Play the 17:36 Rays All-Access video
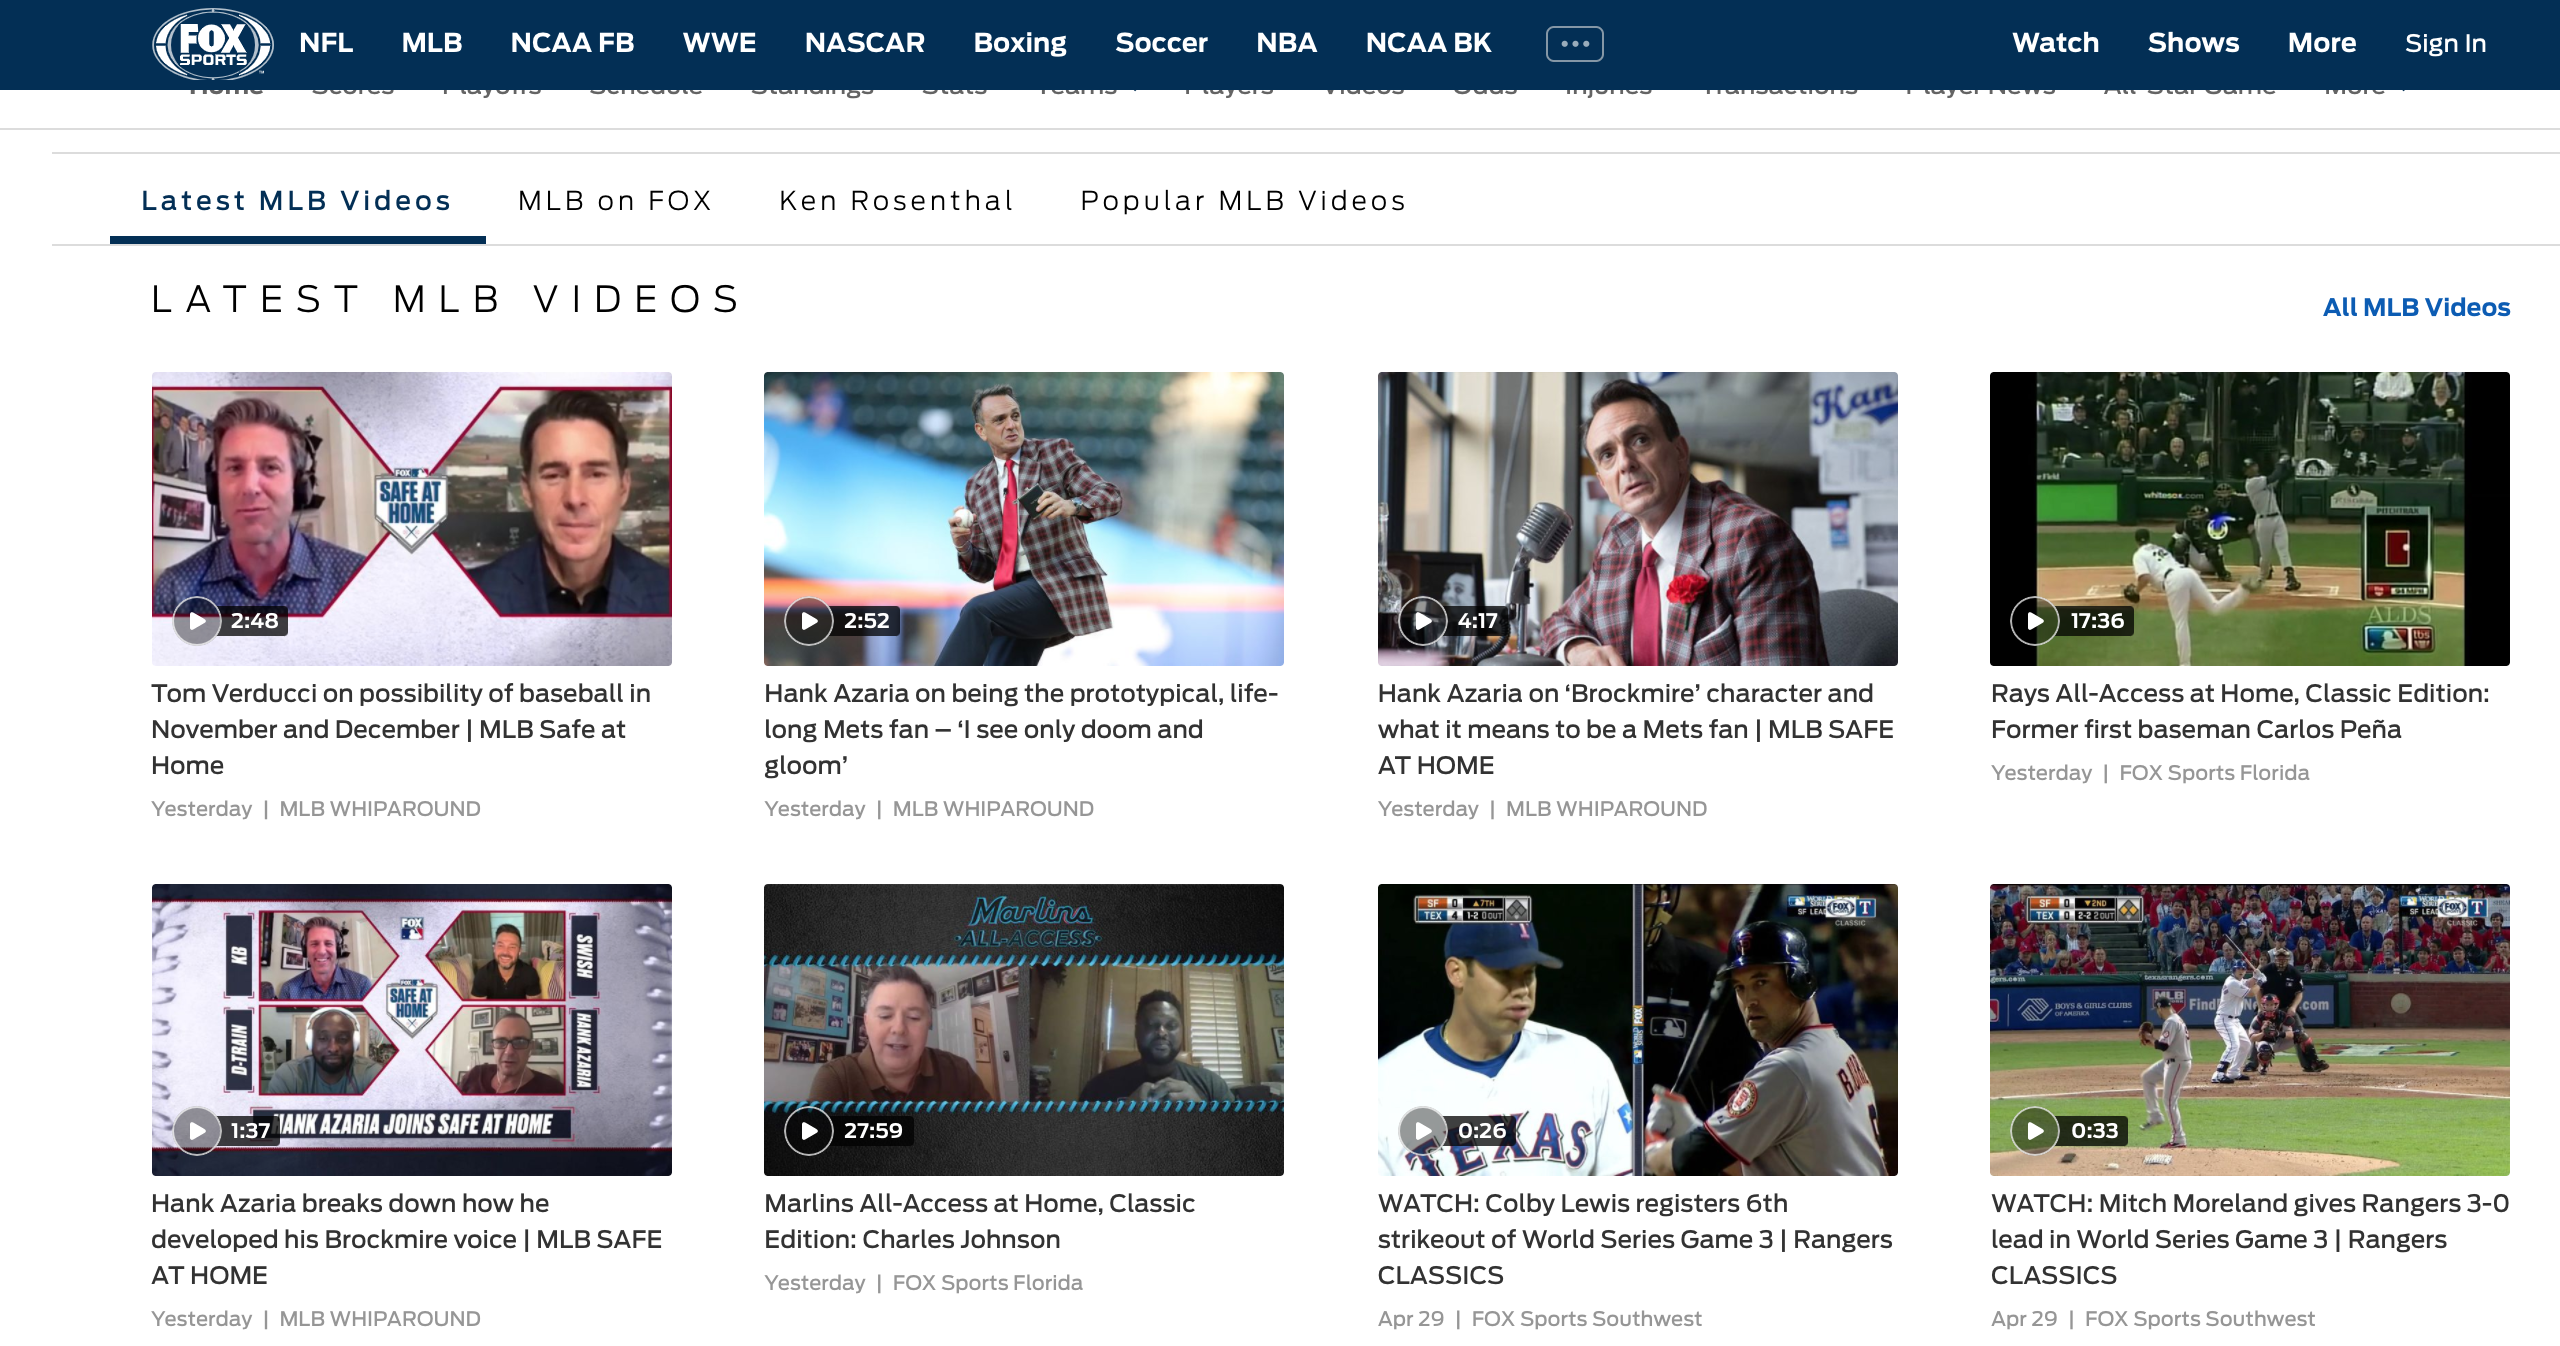 click(x=2035, y=621)
